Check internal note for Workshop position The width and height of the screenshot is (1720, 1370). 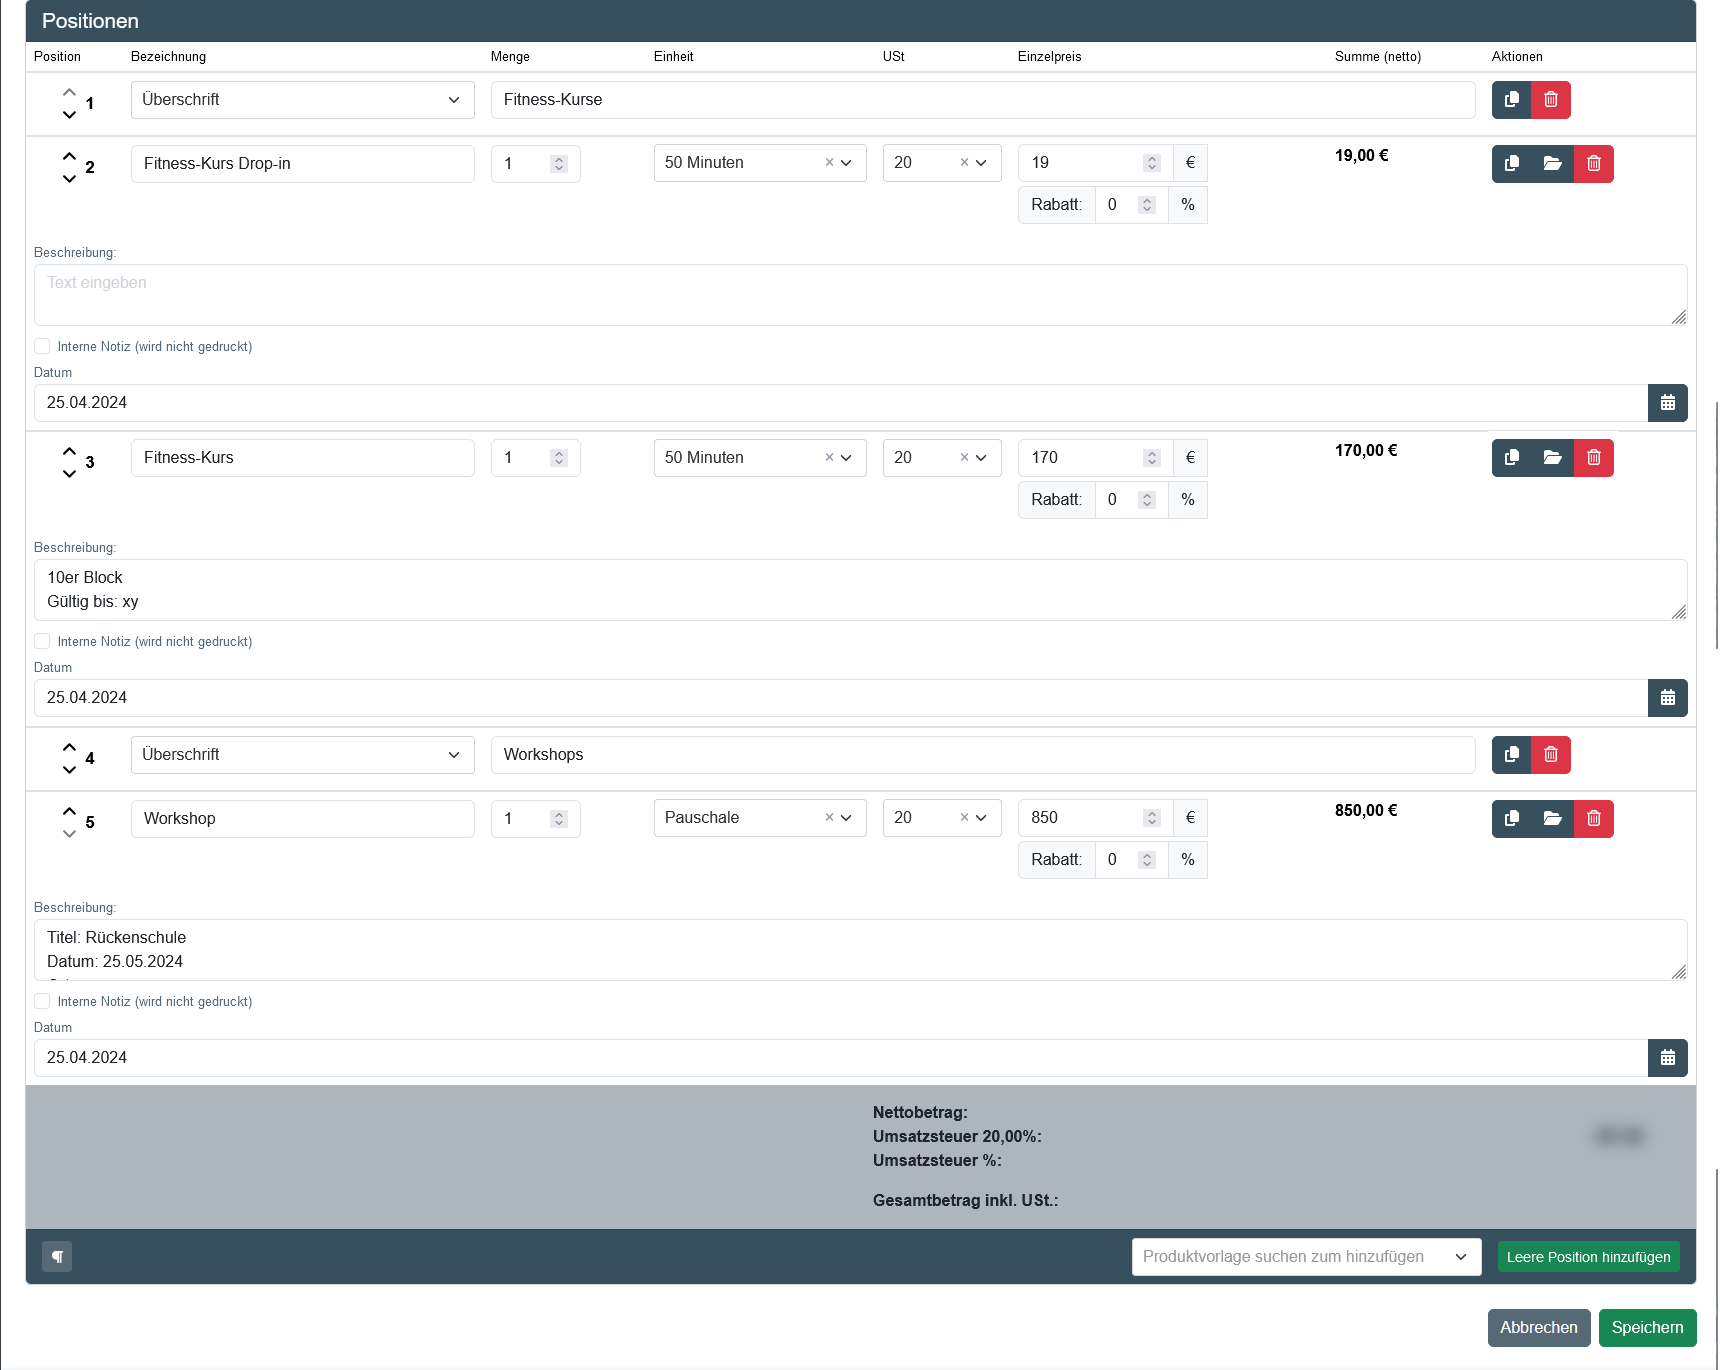(42, 1002)
